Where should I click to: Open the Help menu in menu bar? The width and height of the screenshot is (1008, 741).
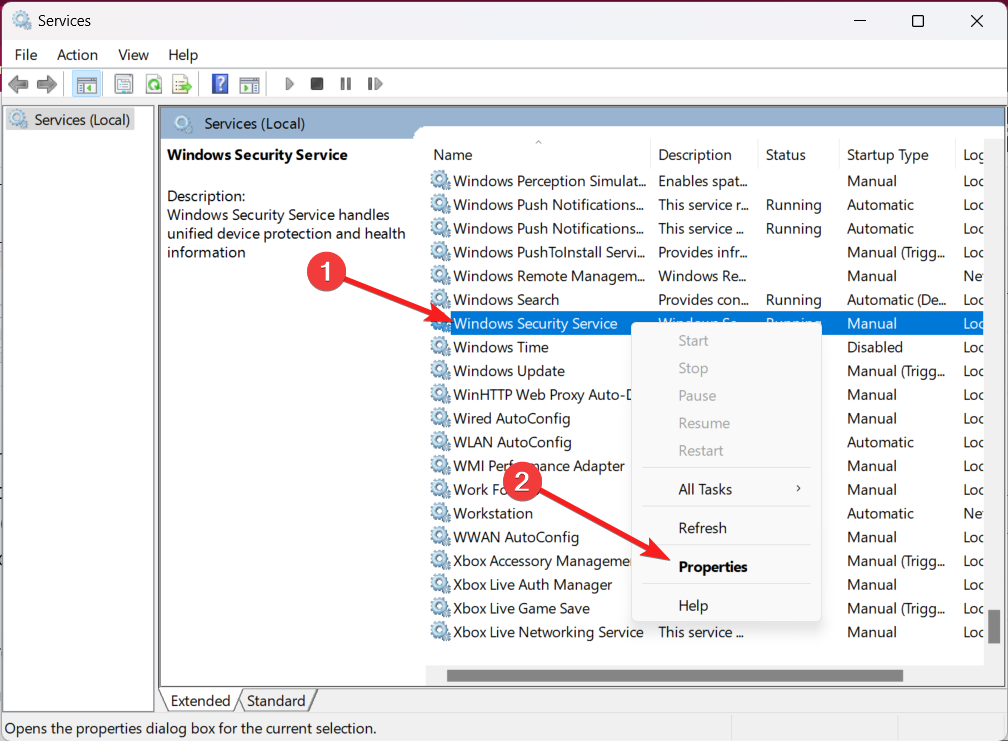(x=183, y=55)
